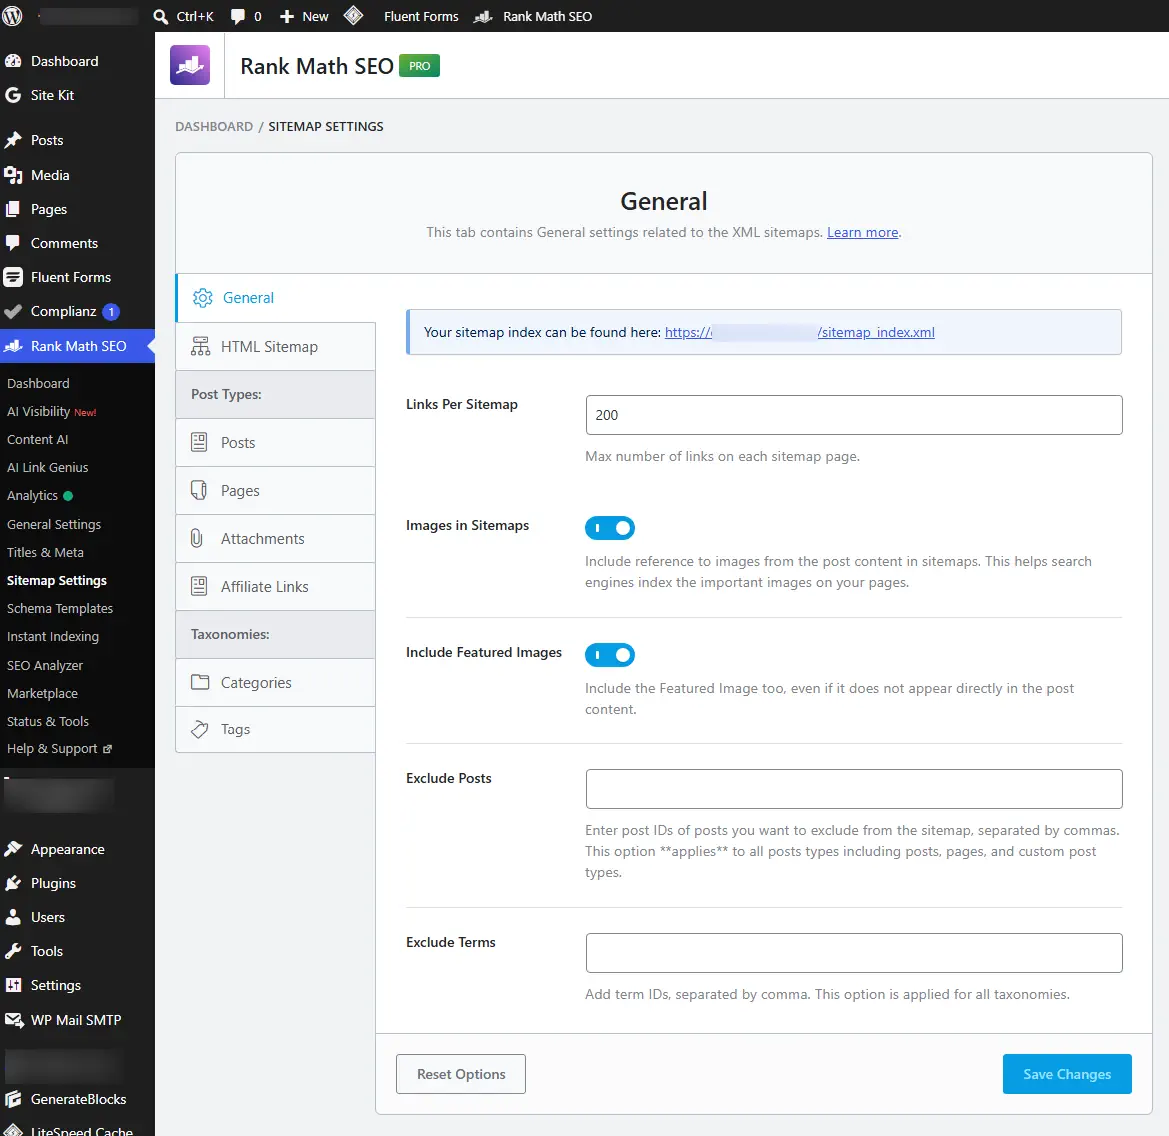
Task: Open the sitemap_index.xml link
Action: coord(799,332)
